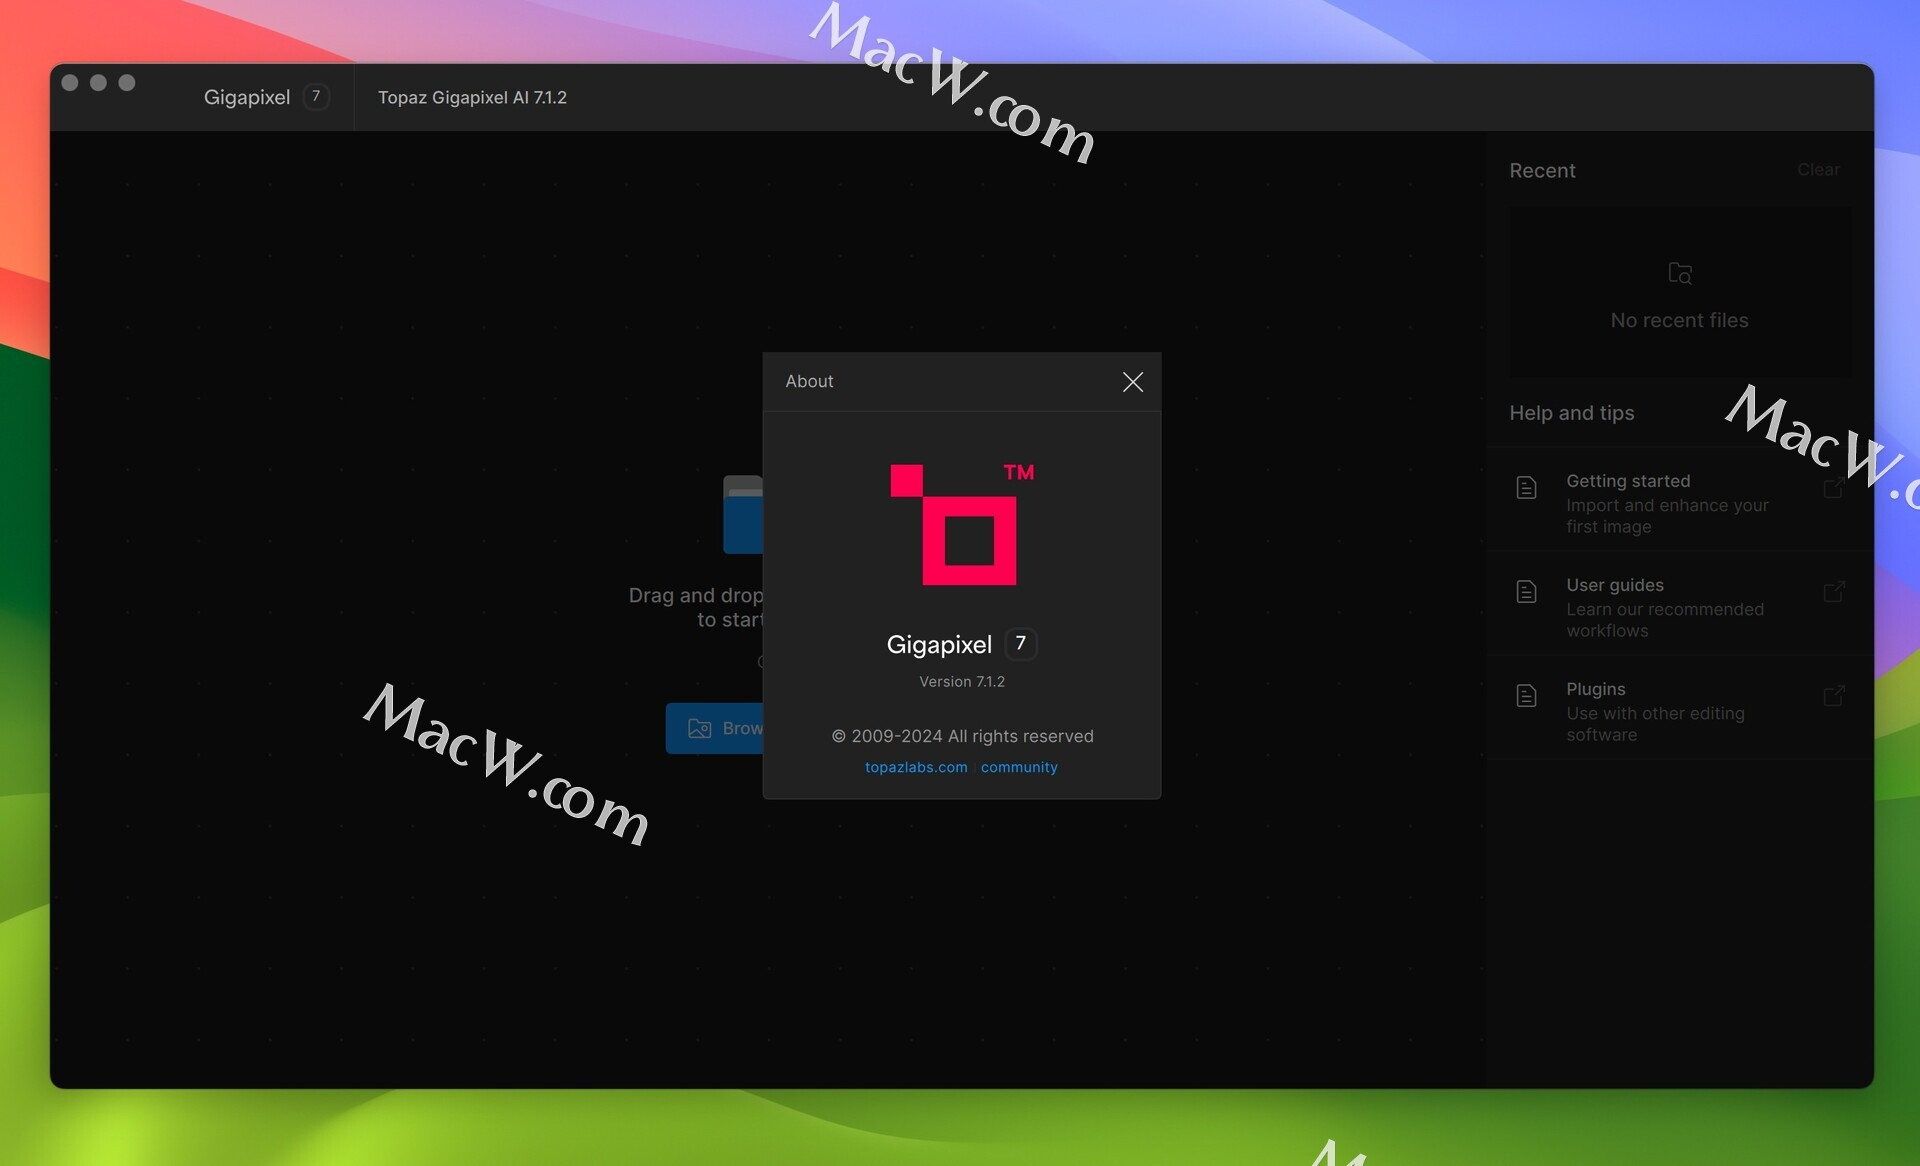This screenshot has width=1920, height=1166.
Task: Click the Help and tips heading
Action: [x=1571, y=413]
